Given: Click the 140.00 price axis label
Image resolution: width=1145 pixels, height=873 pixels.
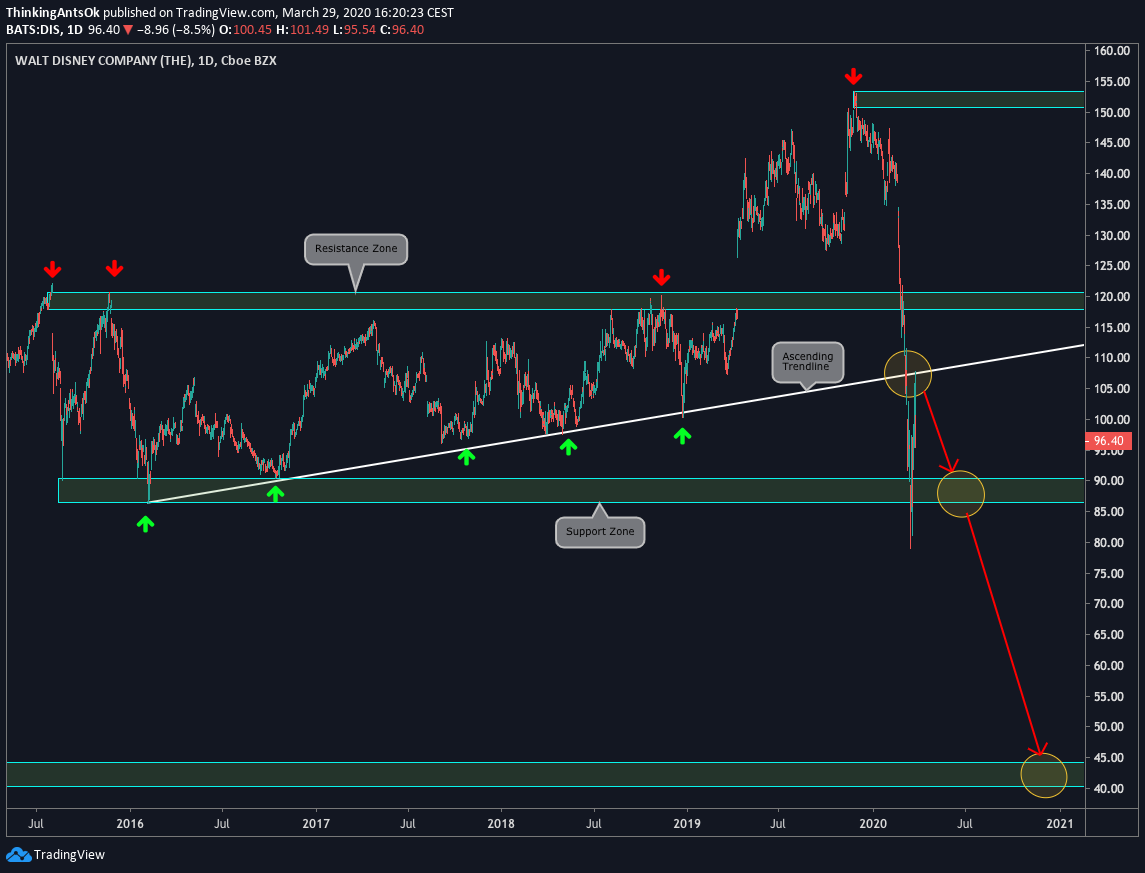Looking at the screenshot, I should 1112,174.
